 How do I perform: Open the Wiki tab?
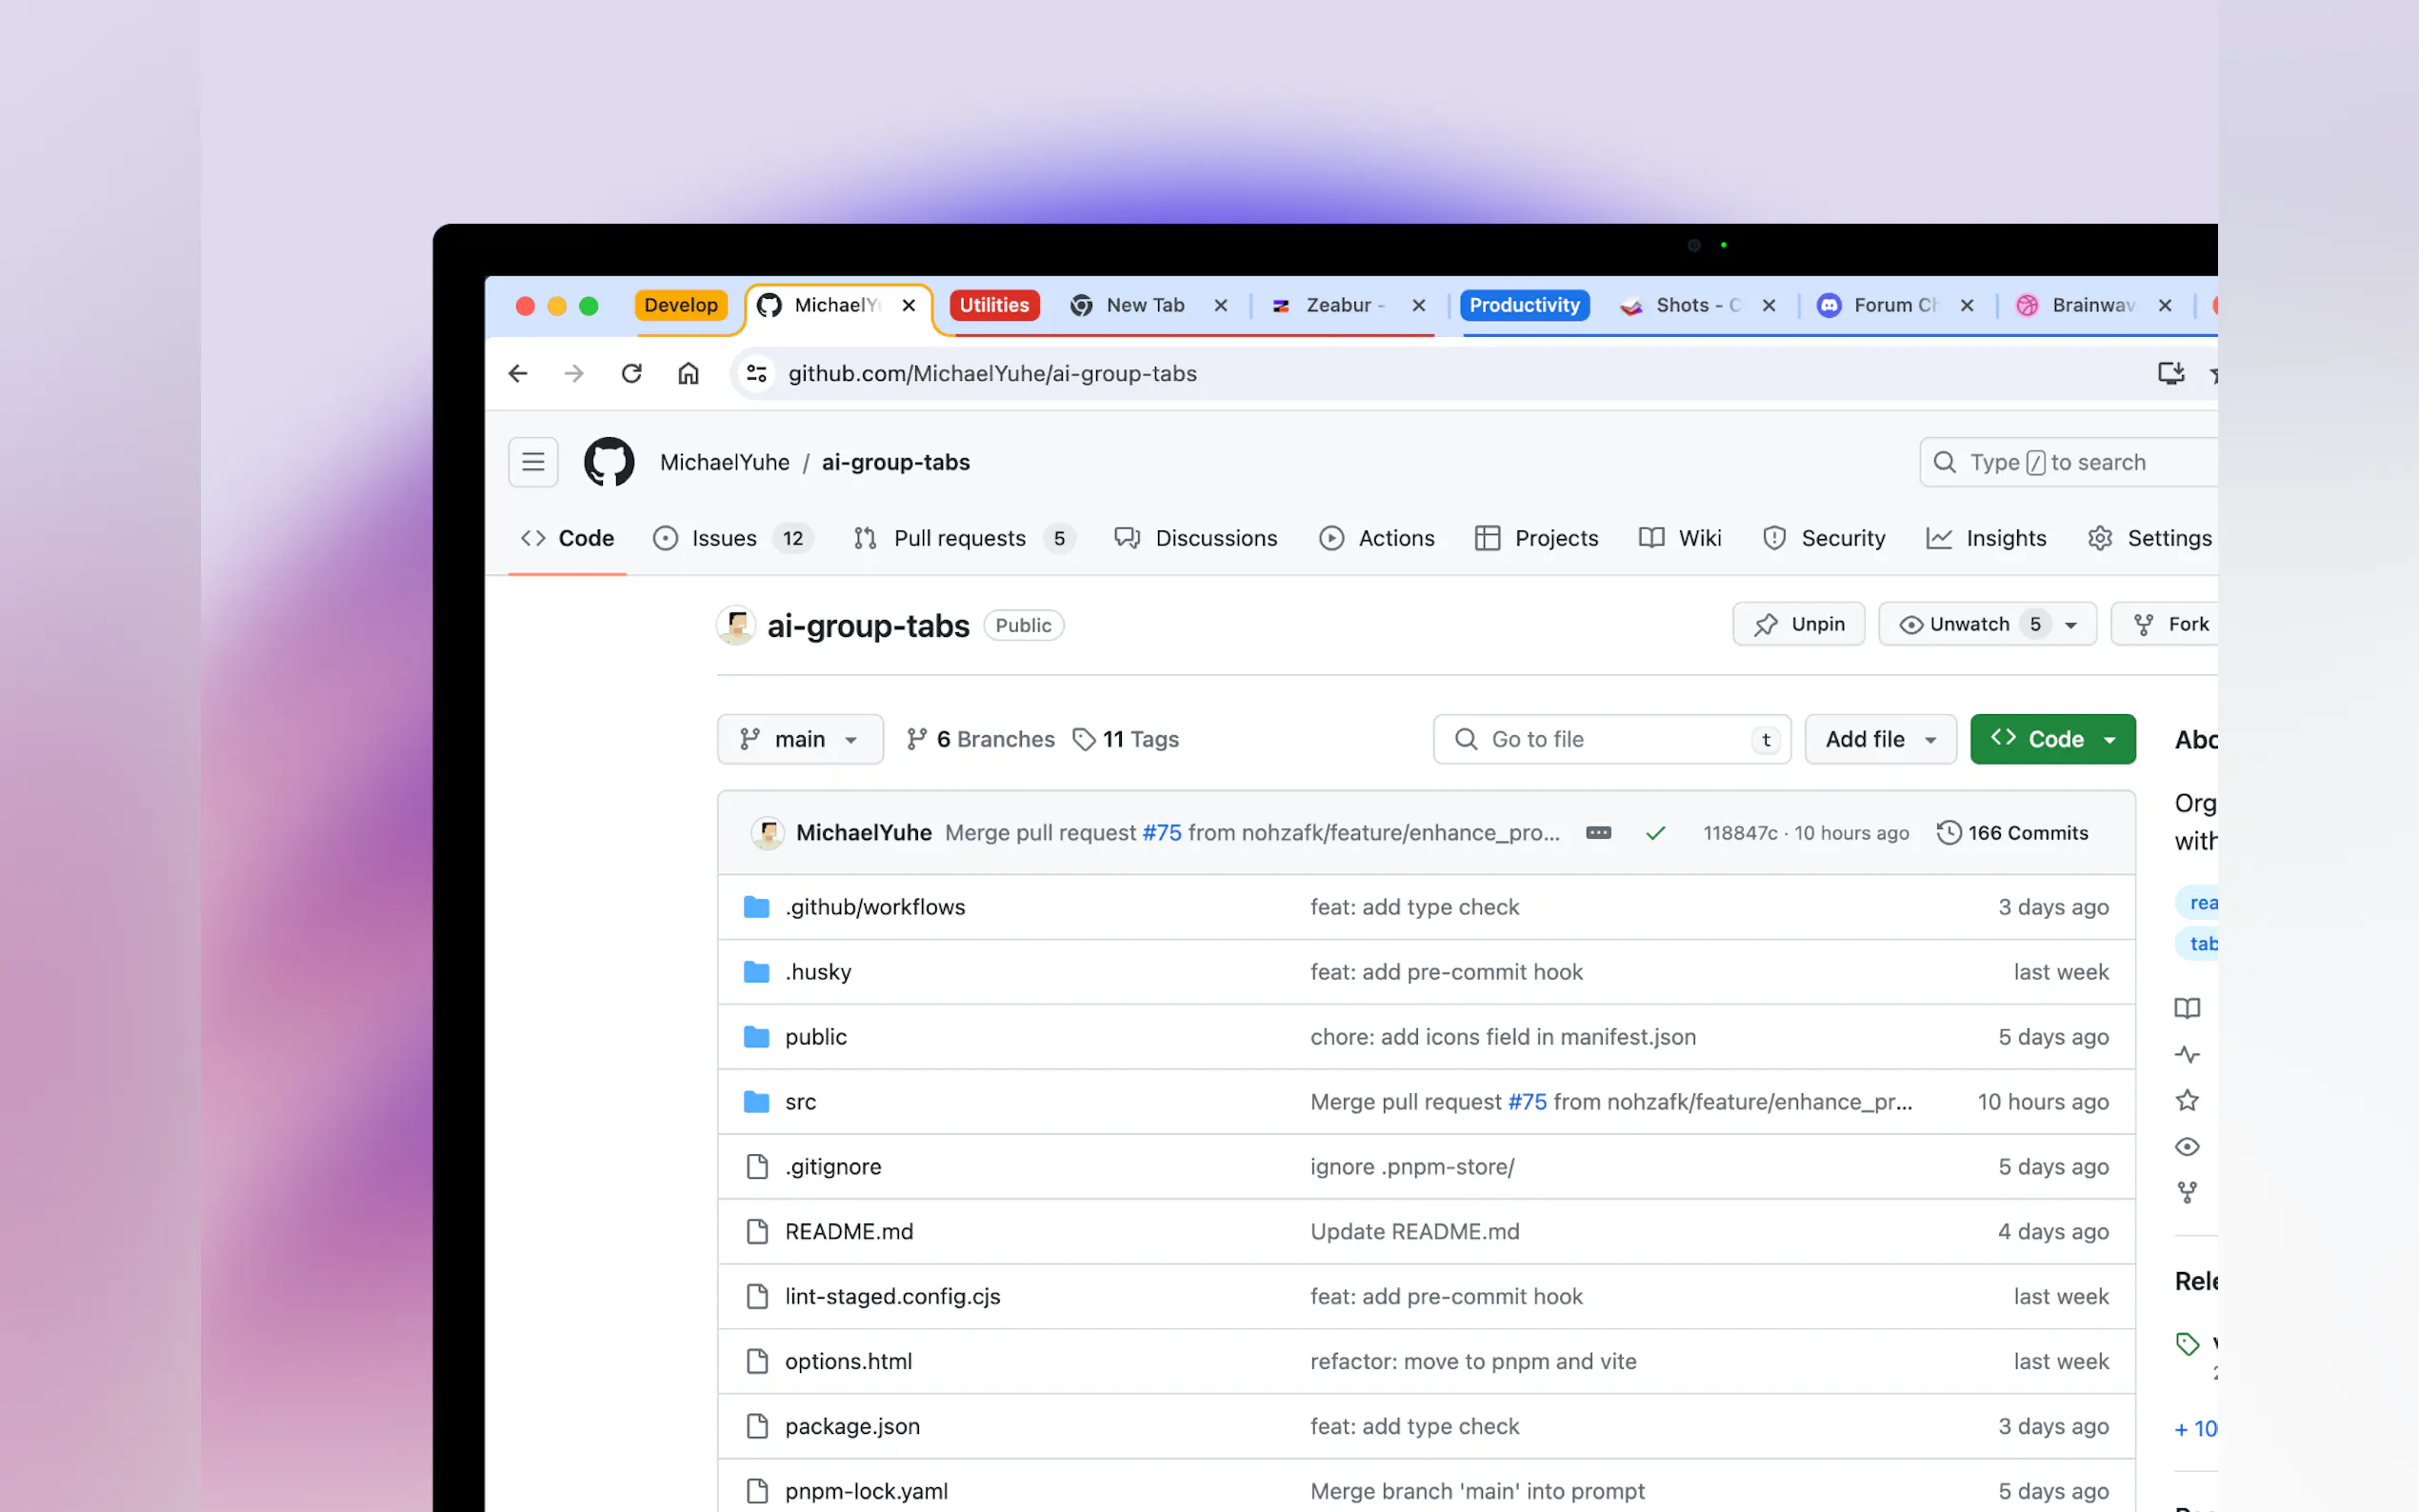pos(1680,538)
